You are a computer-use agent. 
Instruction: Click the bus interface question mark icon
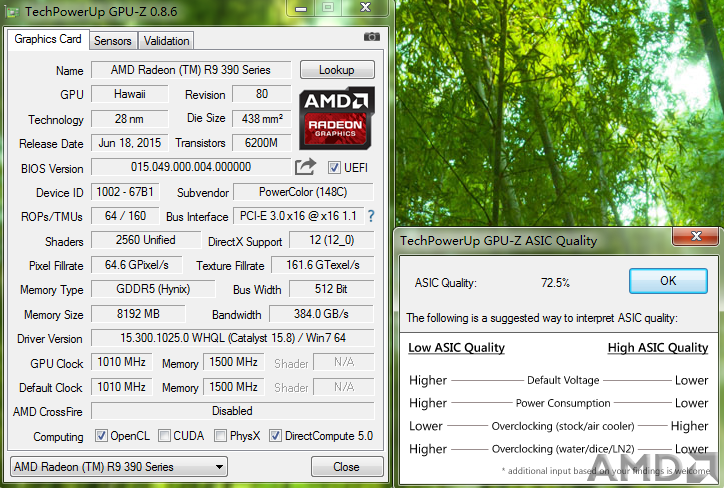click(x=371, y=216)
